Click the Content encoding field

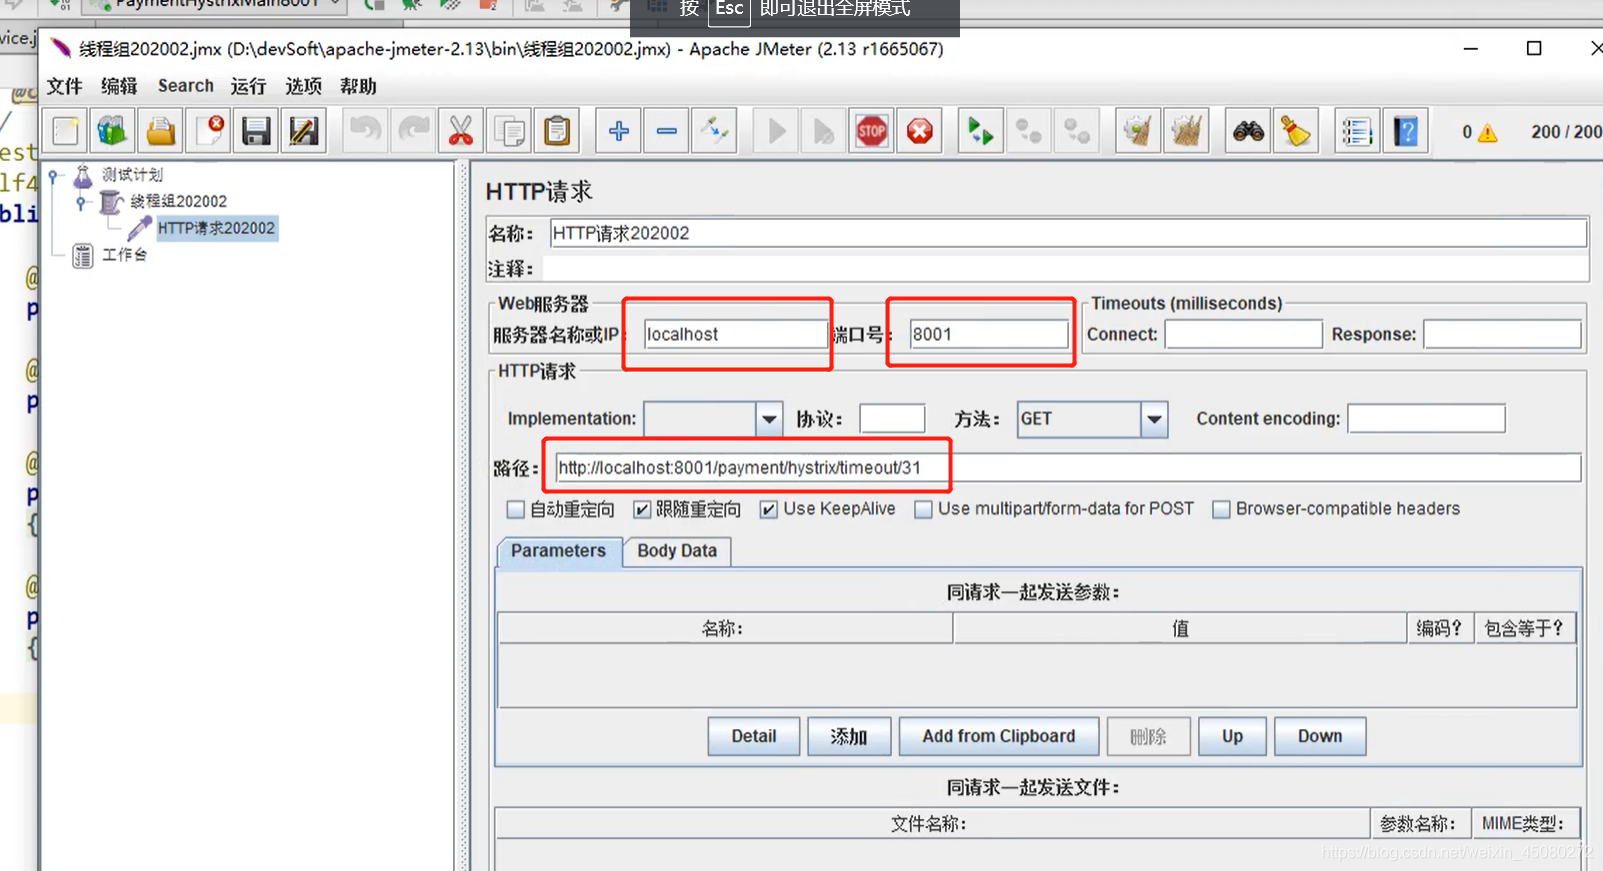pos(1426,419)
